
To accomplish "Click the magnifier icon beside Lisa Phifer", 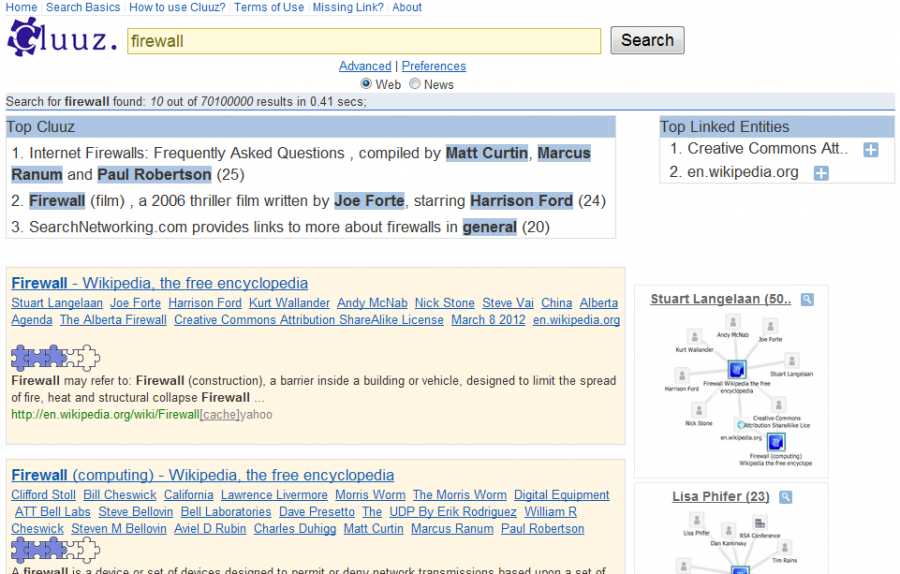I will (x=786, y=497).
